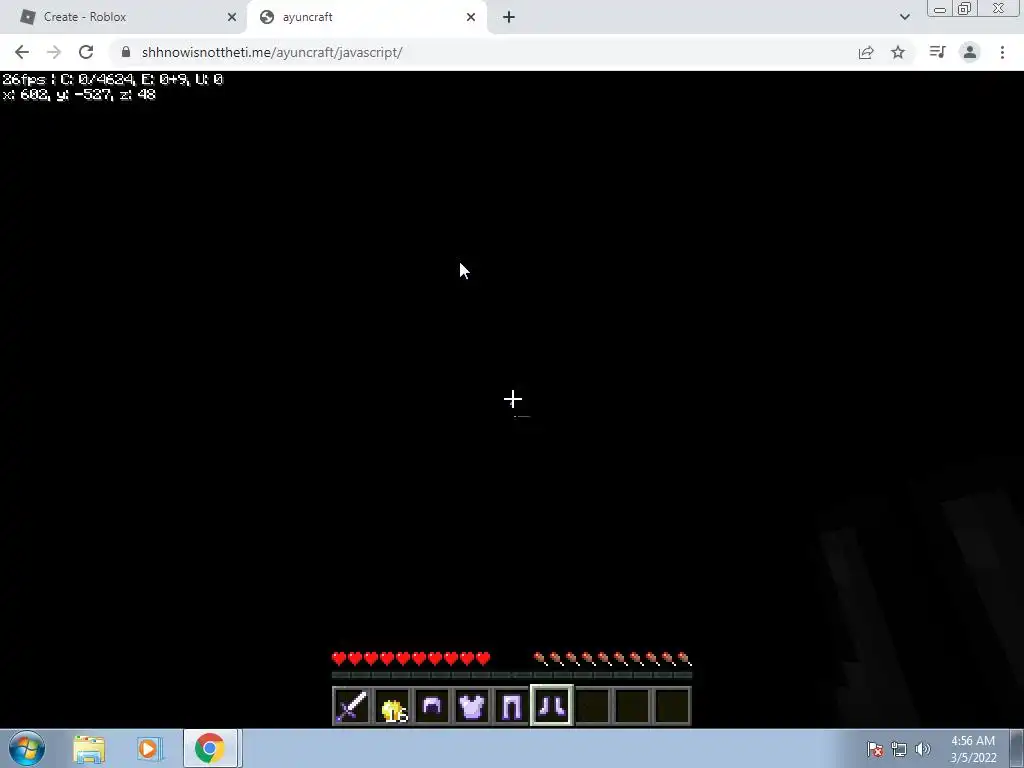Select the boots hotbar slot
1024x768 pixels.
(552, 705)
